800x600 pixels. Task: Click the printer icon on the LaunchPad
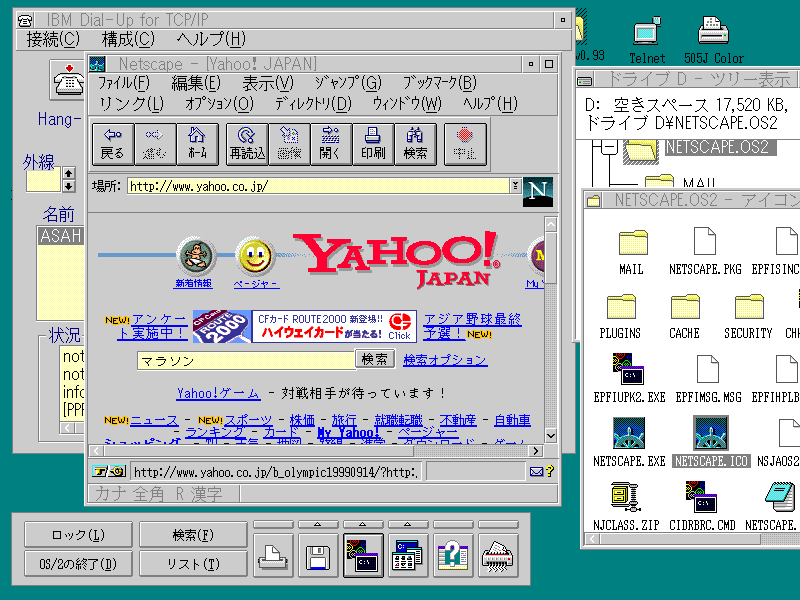pyautogui.click(x=273, y=556)
